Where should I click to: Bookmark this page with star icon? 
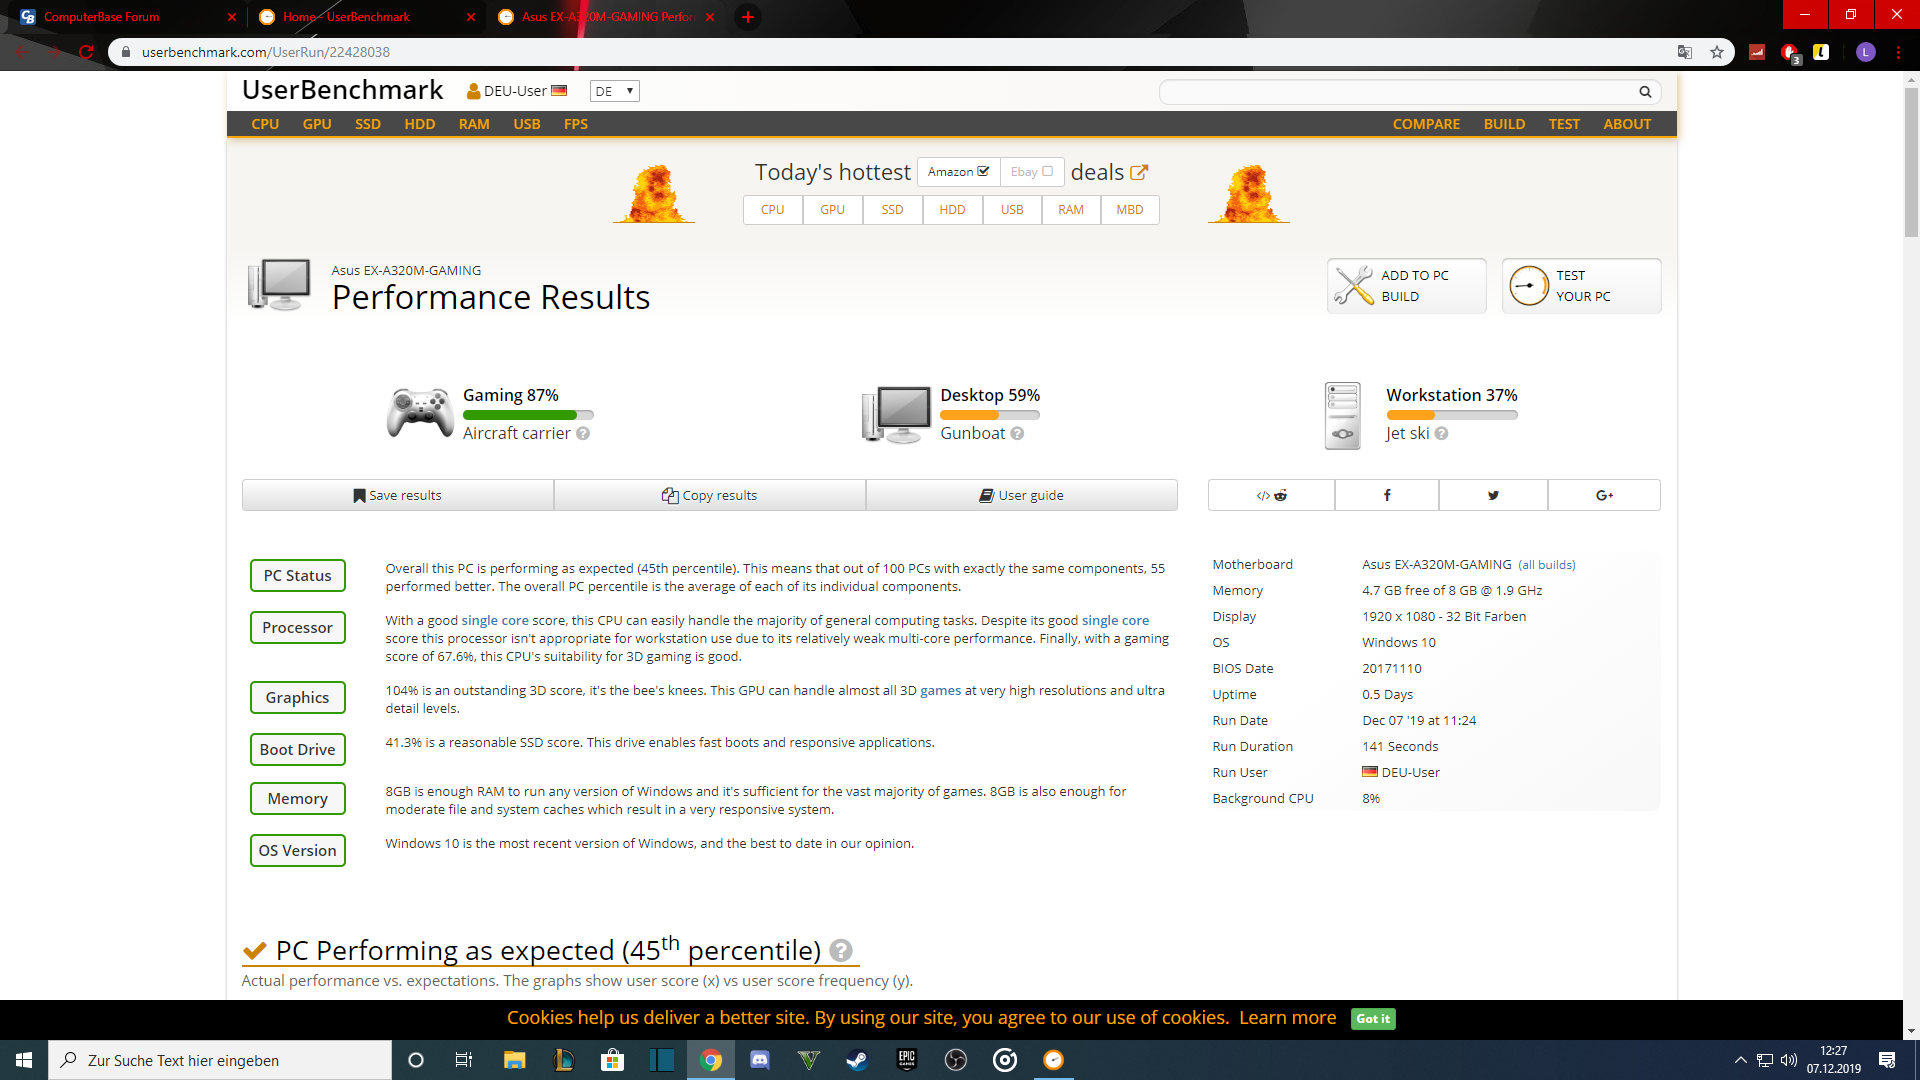[x=1717, y=52]
